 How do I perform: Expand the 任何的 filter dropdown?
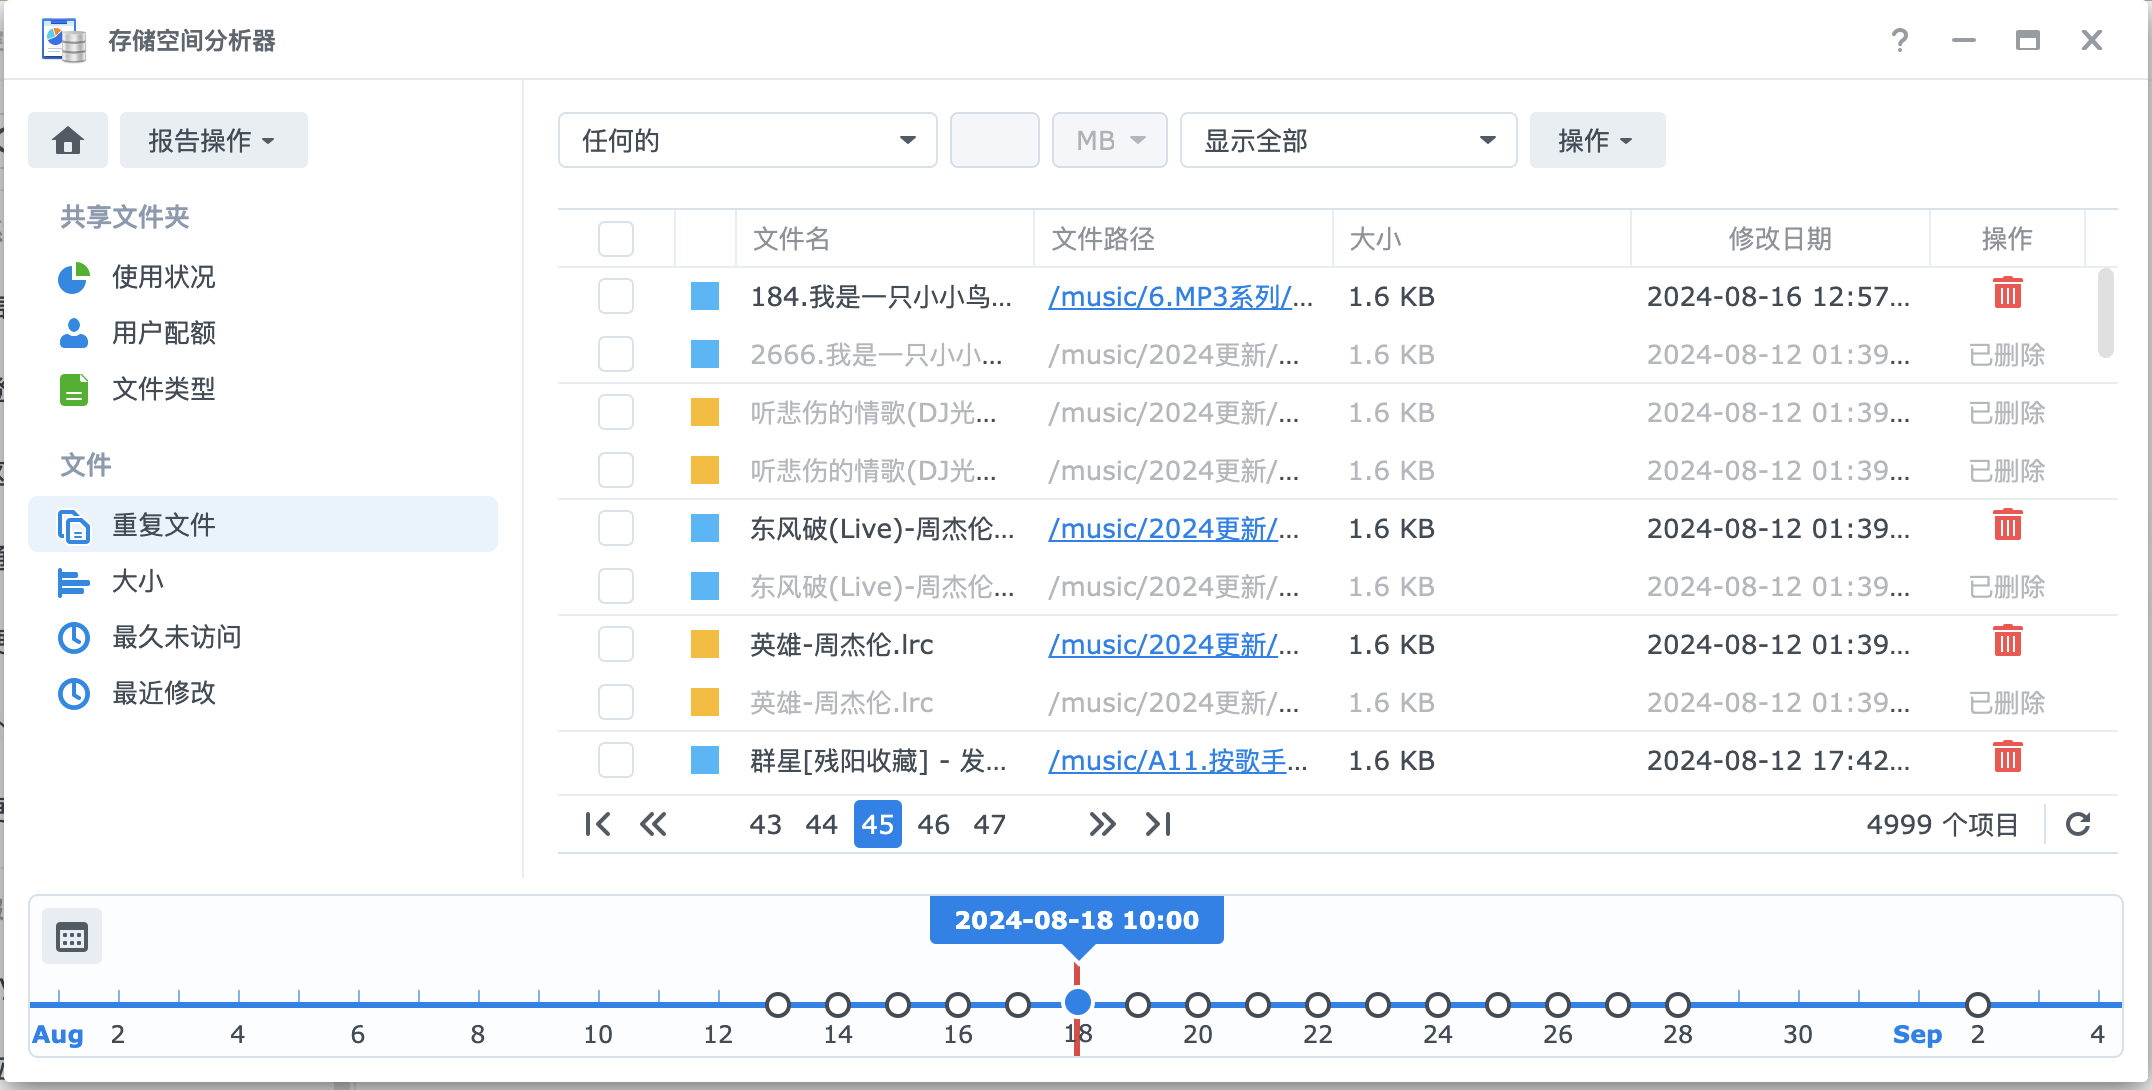coord(747,140)
